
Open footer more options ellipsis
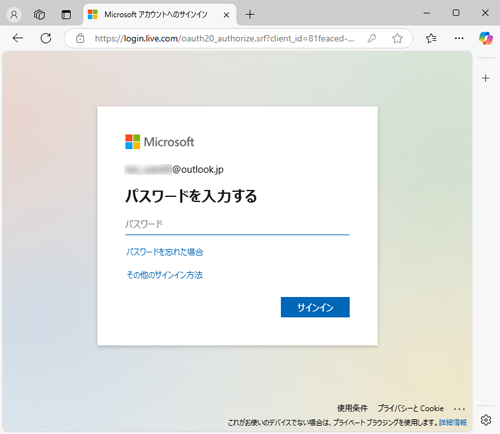tap(459, 409)
